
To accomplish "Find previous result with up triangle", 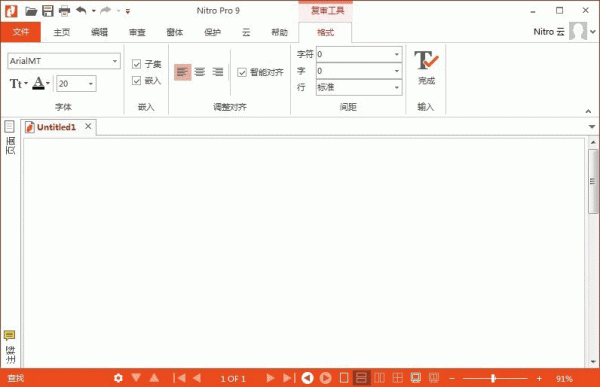I will 154,378.
